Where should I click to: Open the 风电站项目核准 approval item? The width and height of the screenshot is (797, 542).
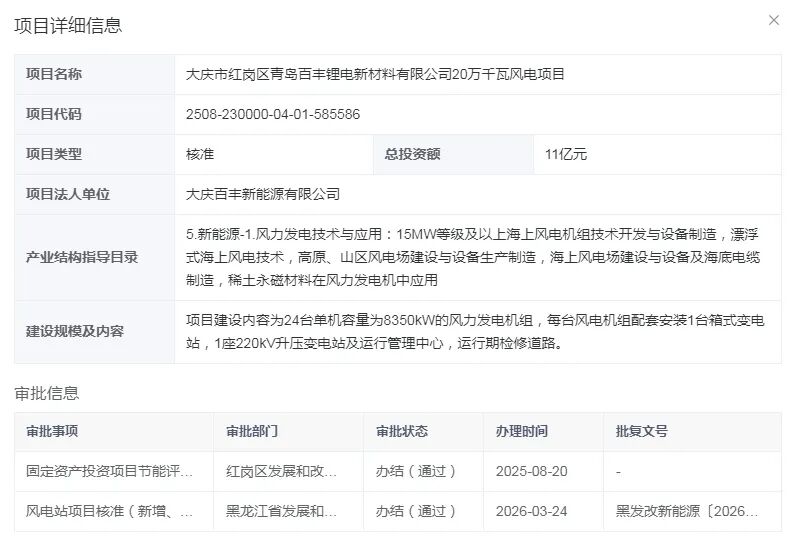110,511
